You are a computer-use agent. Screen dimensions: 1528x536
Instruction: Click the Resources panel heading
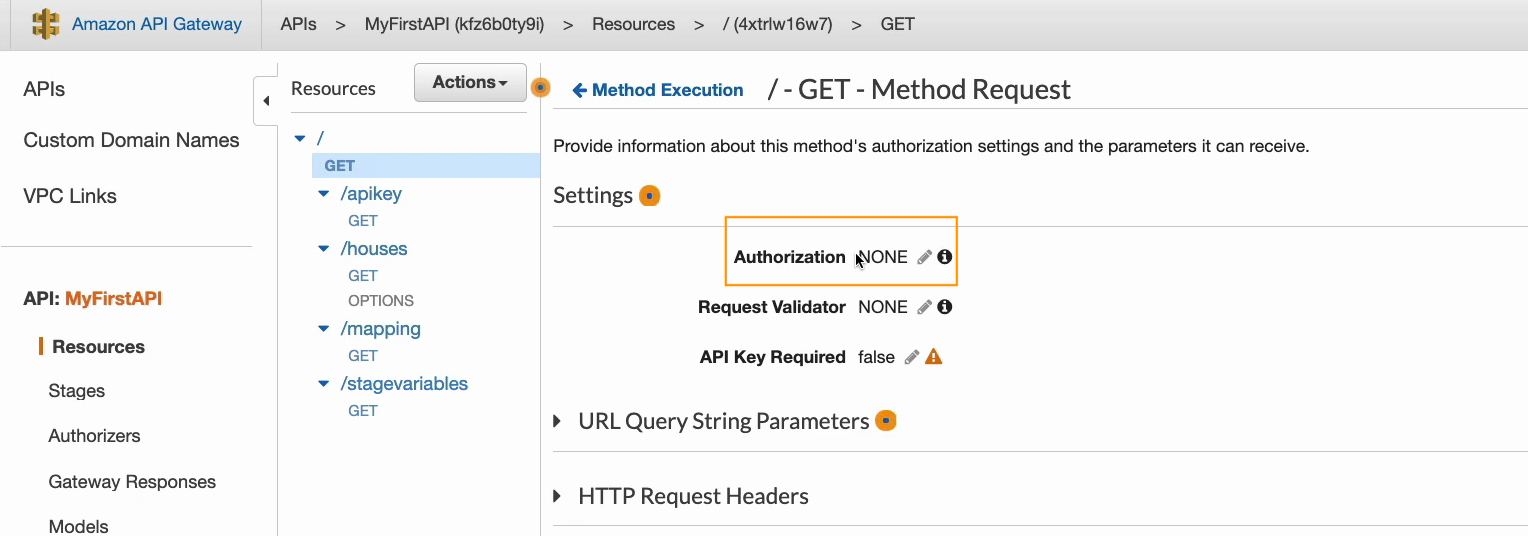click(333, 89)
